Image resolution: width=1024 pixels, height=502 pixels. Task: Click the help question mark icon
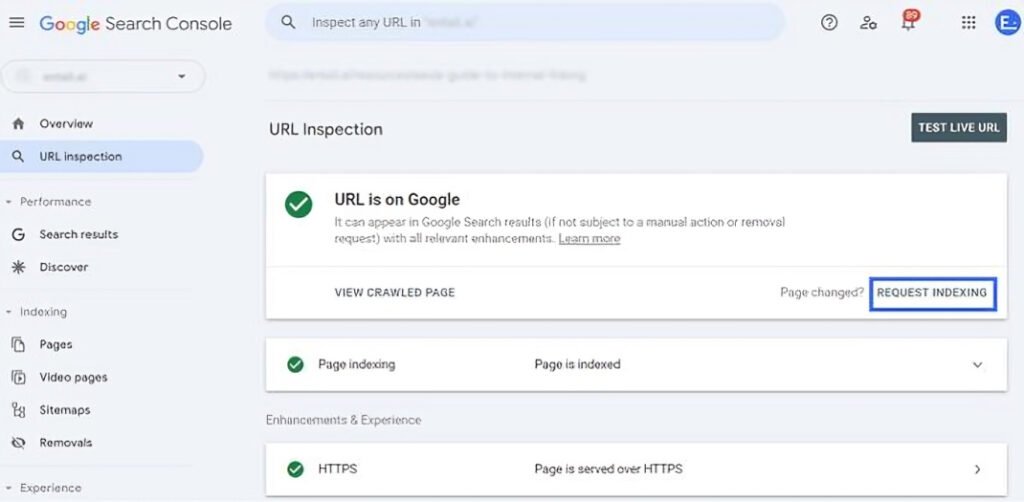(x=829, y=23)
